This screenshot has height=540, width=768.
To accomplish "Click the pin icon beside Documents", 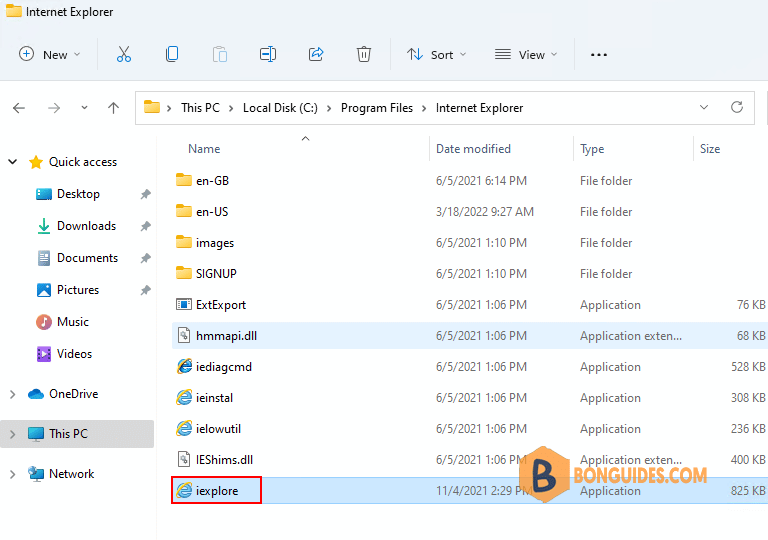I will coord(145,258).
